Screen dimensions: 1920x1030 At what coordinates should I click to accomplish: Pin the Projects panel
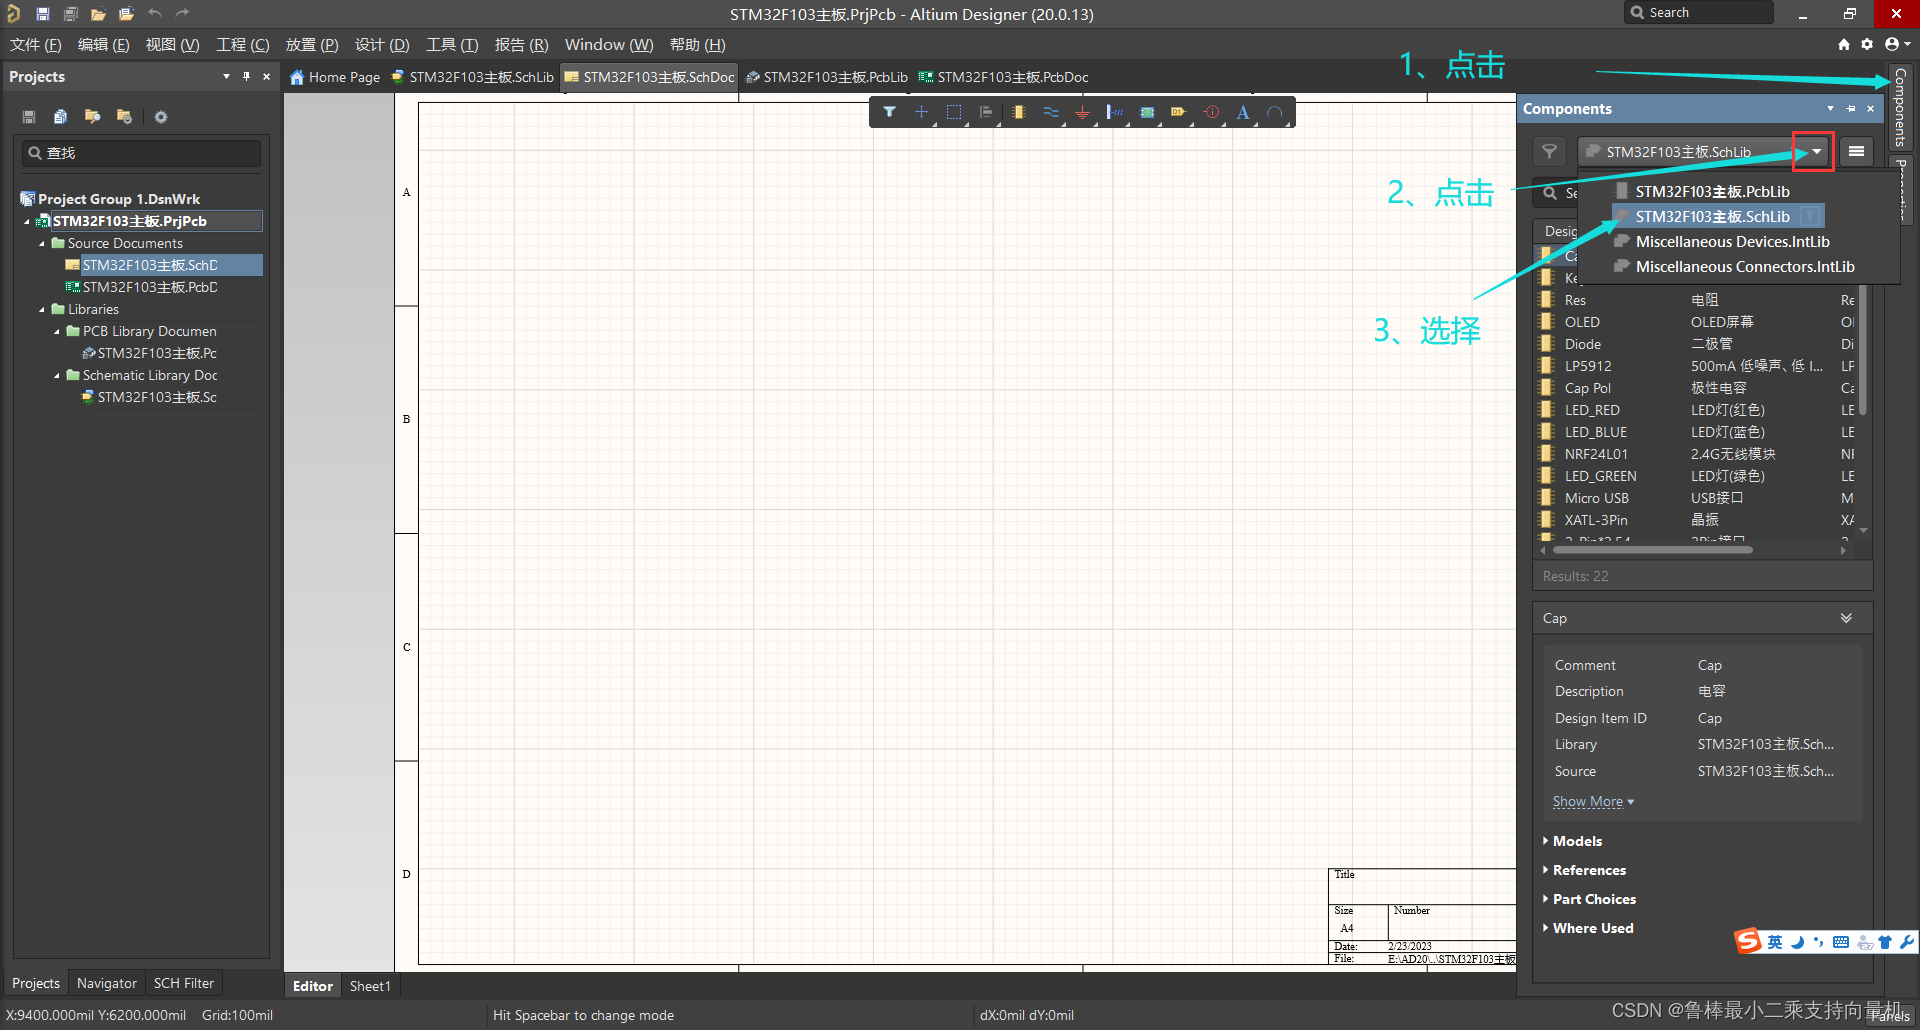[x=246, y=77]
